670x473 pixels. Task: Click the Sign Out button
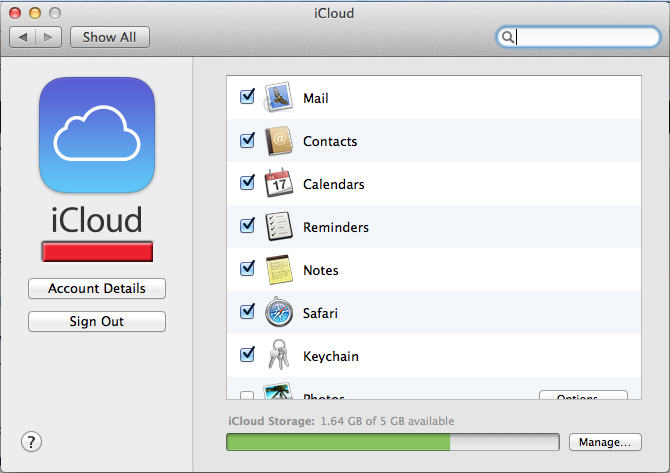tap(97, 321)
